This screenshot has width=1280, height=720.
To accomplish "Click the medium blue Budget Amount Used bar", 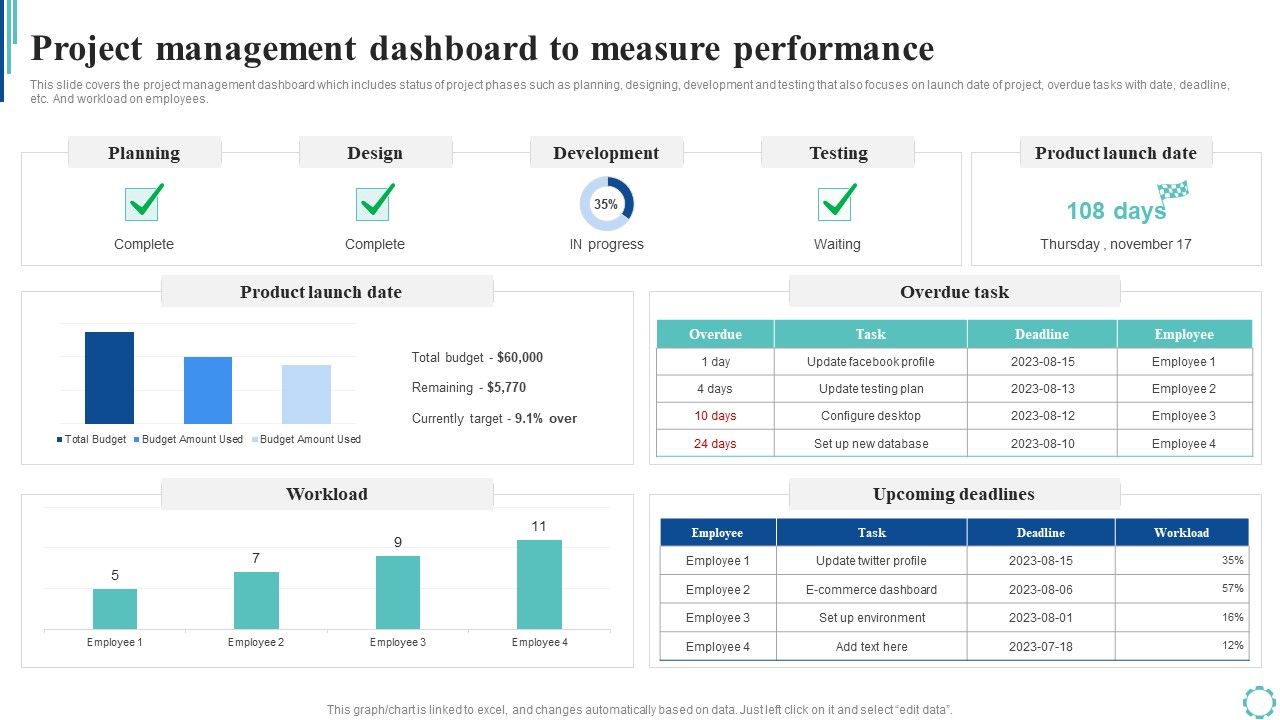I will tap(208, 390).
